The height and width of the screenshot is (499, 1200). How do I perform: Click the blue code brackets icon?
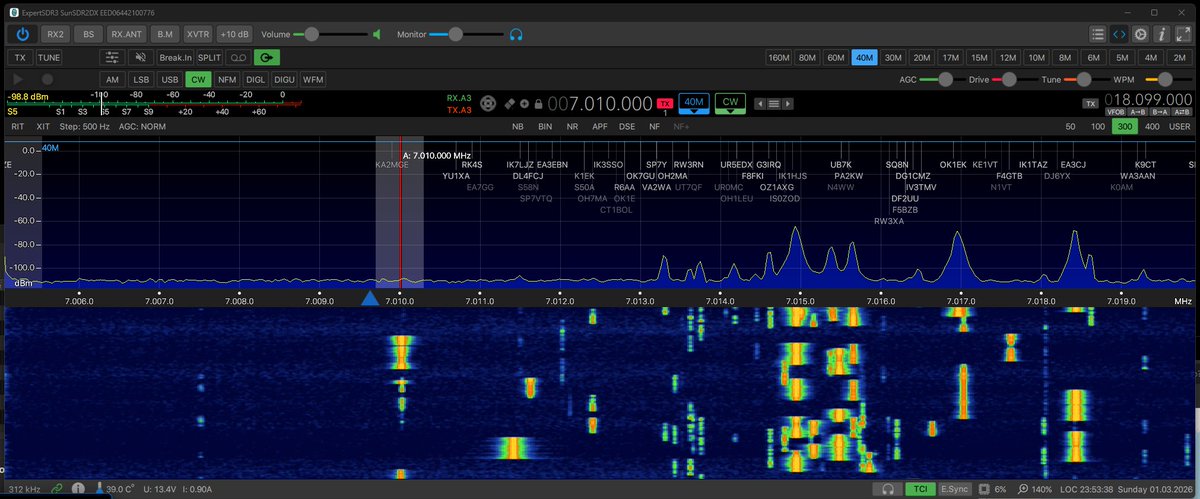pos(1120,33)
